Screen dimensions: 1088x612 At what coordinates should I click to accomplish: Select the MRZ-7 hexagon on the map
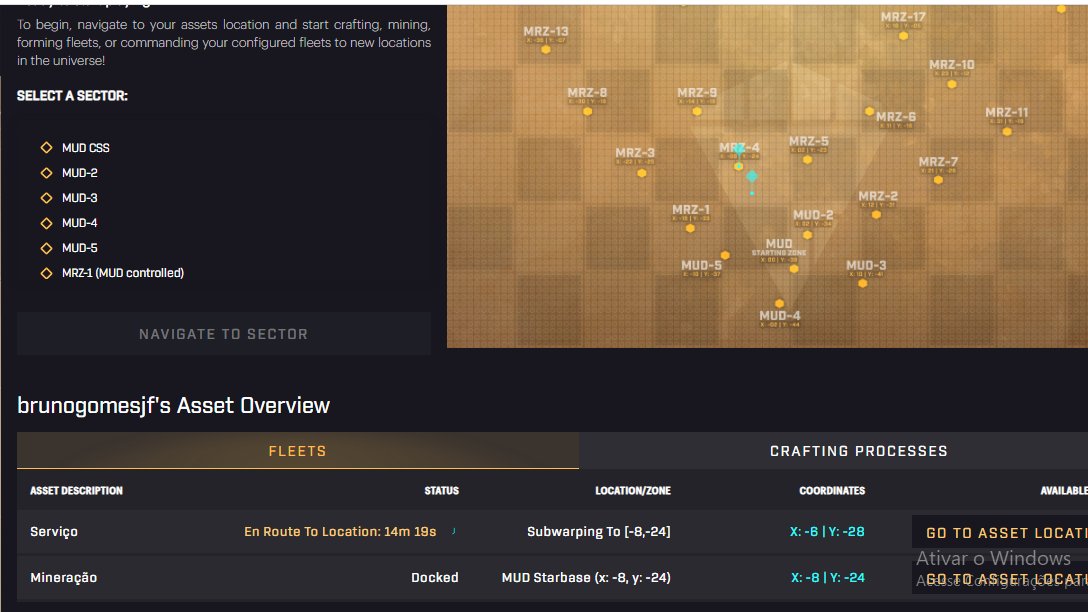click(937, 180)
